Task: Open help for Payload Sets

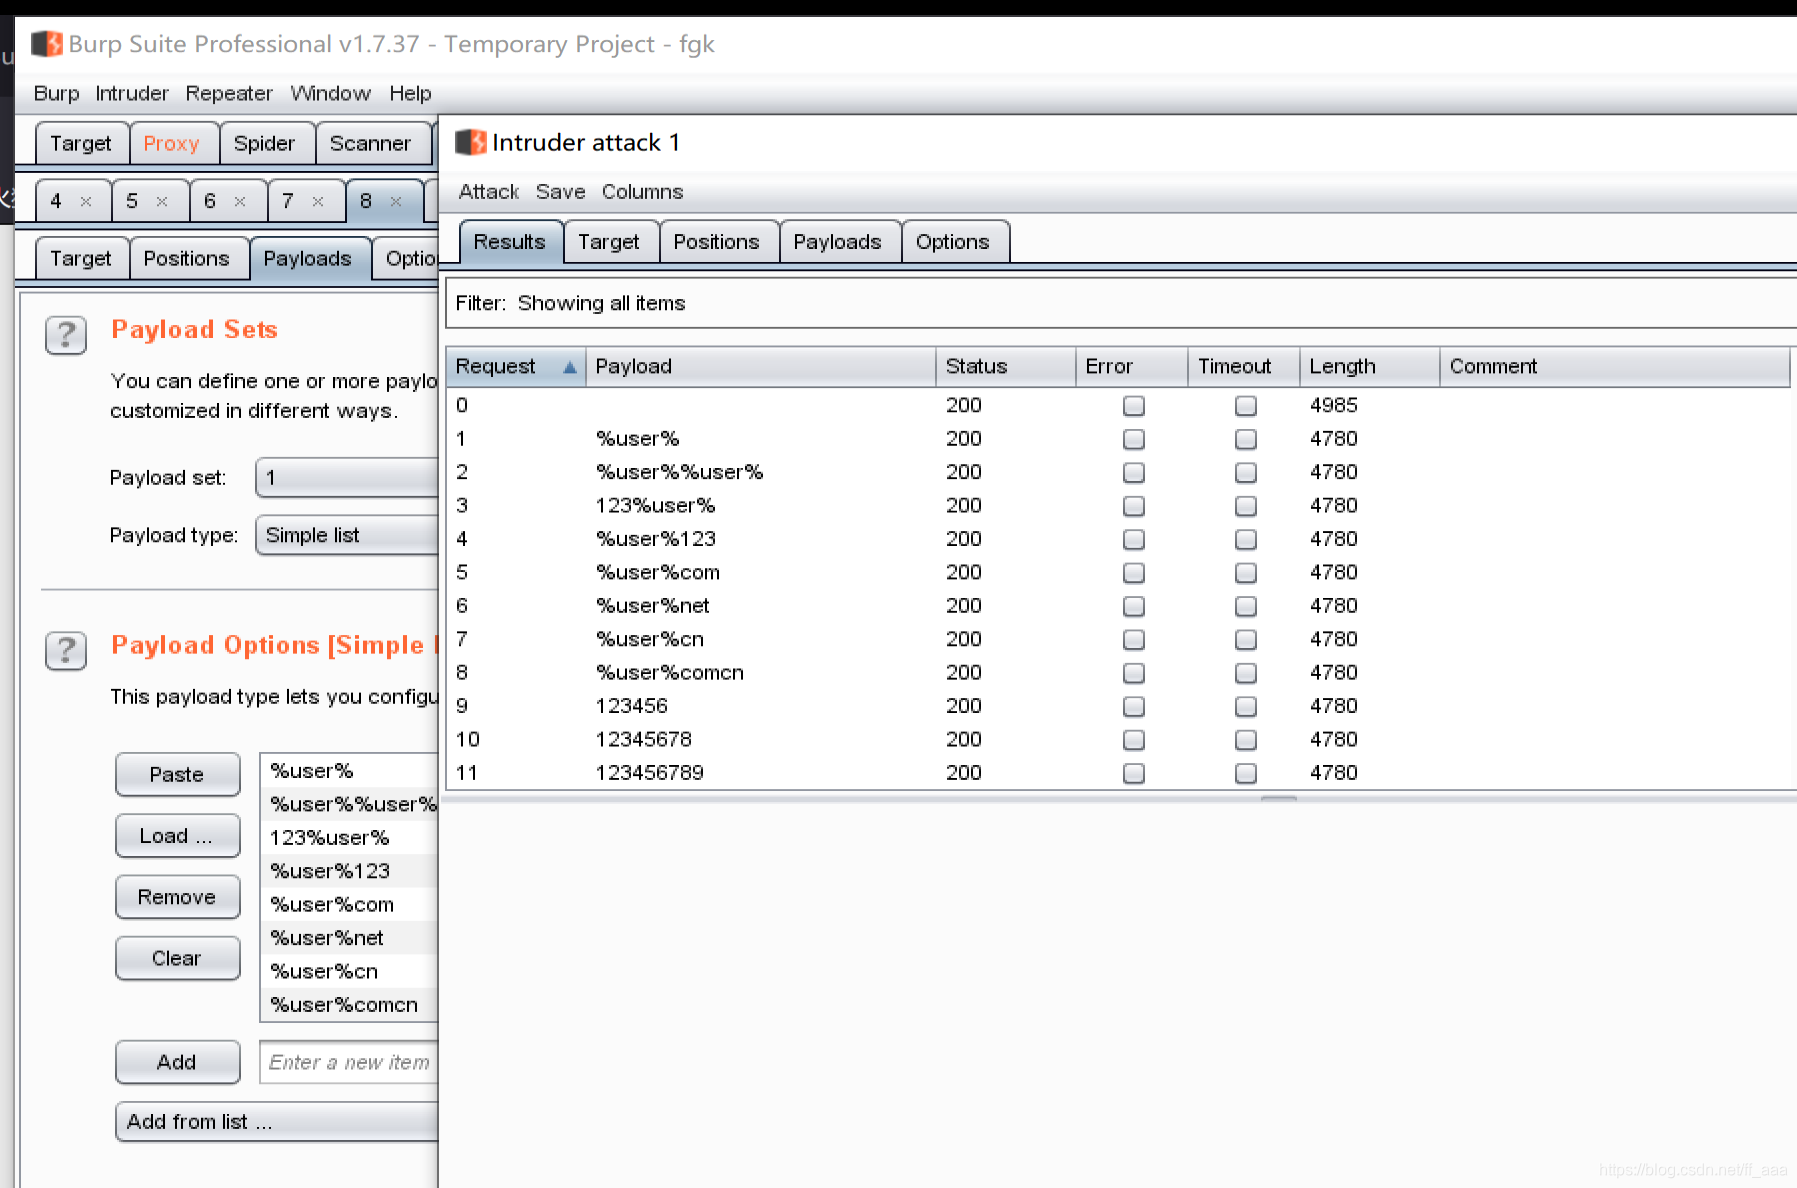Action: (x=66, y=336)
